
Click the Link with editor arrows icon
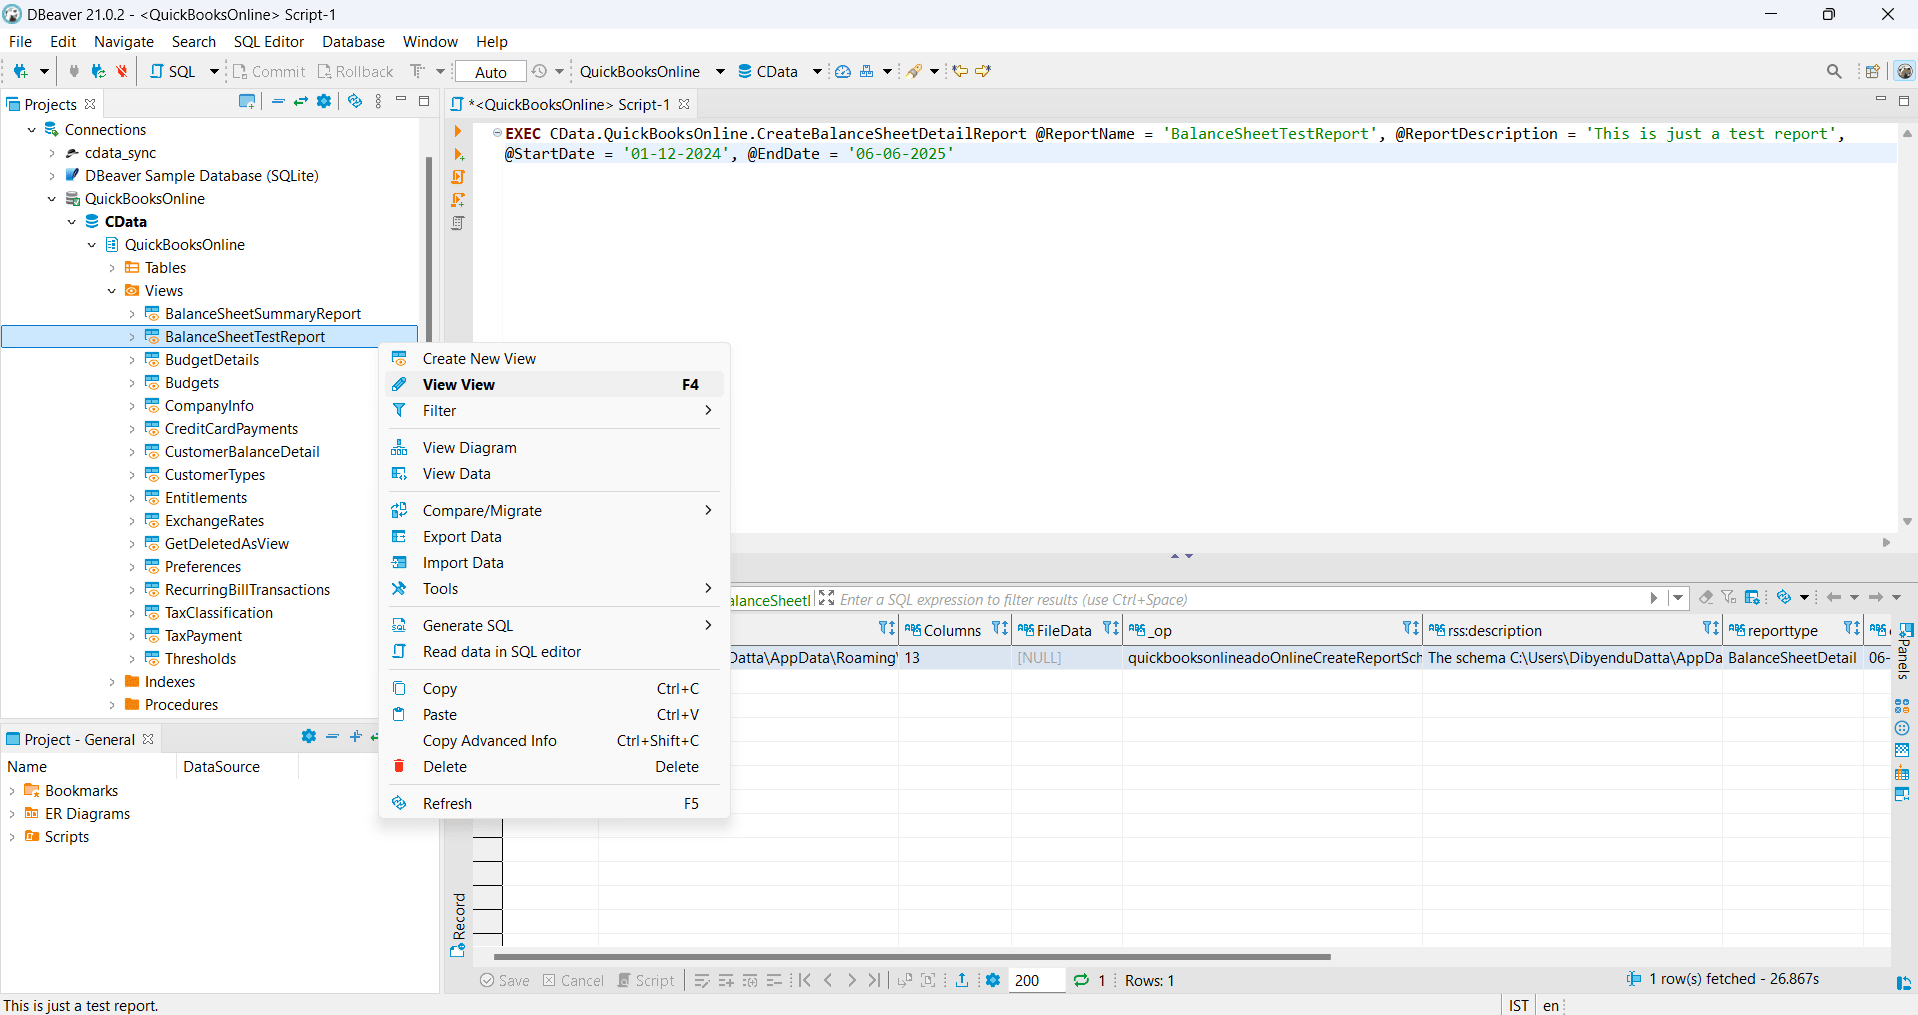[300, 102]
